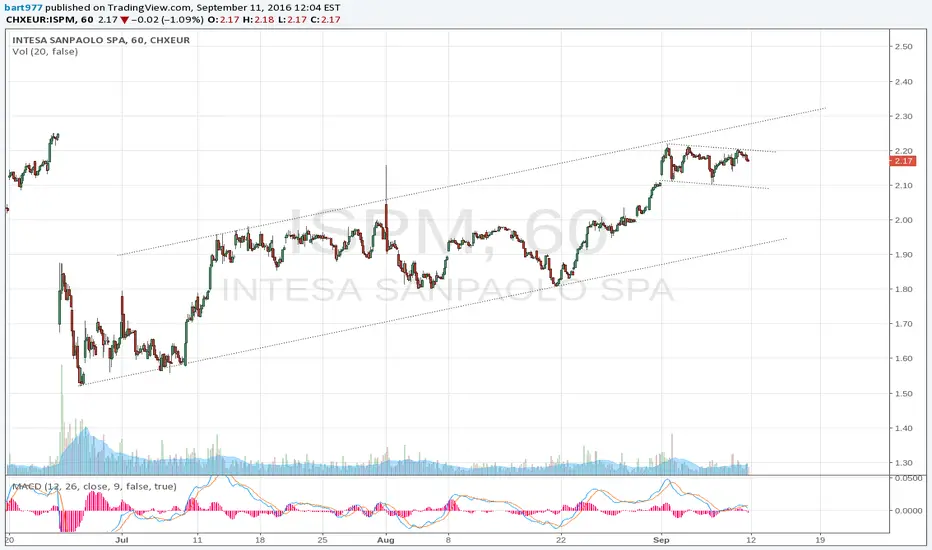Viewport: 932px width, 550px height.
Task: Click the 2.10 price axis label
Action: [903, 186]
